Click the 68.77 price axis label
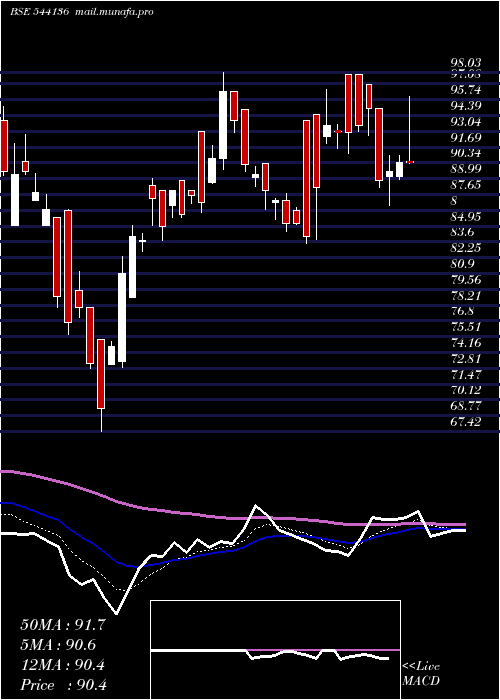This screenshot has width=500, height=700. 465,406
